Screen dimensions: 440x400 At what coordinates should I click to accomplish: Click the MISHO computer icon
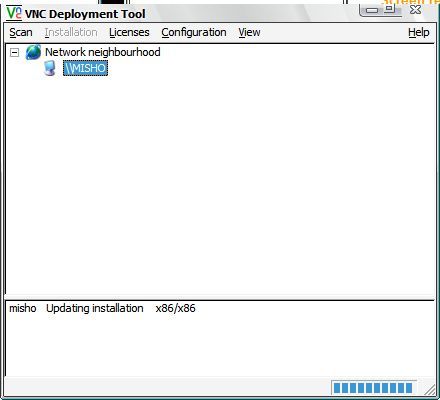tap(50, 68)
